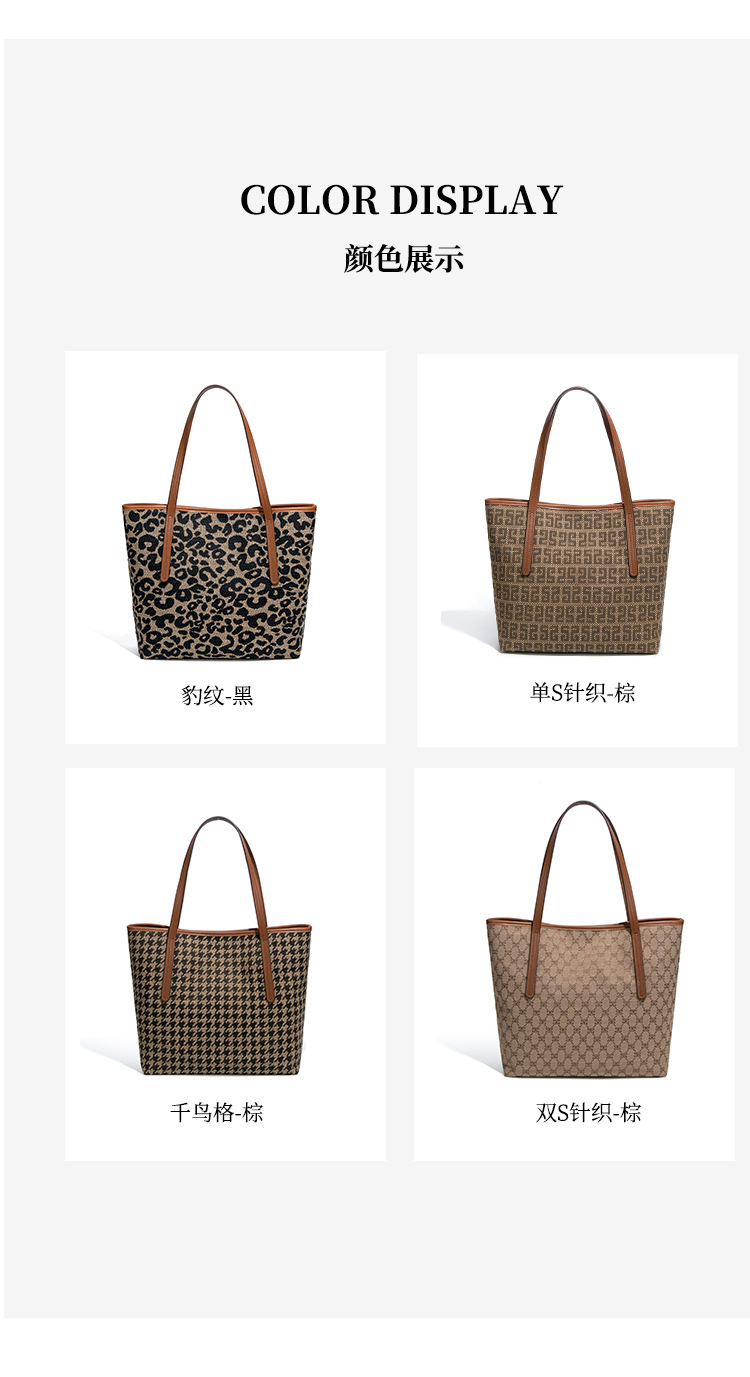Click the white card with houndstooth bag
The width and height of the screenshot is (750, 1377).
[x=225, y=964]
